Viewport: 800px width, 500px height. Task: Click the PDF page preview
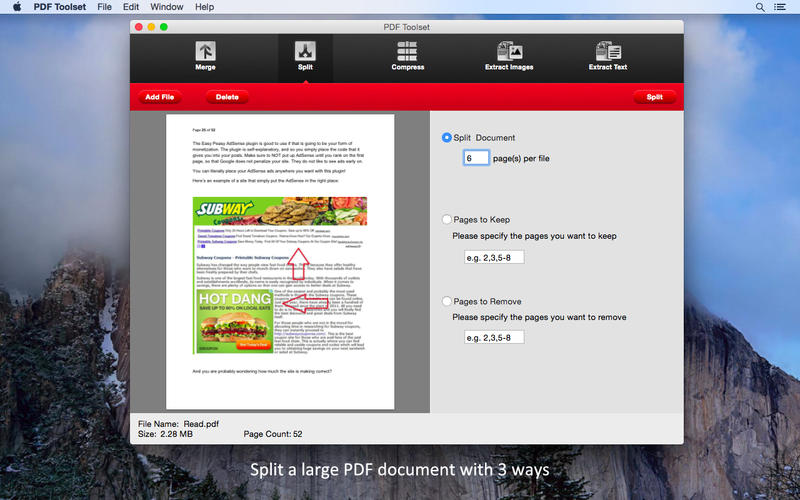coord(280,261)
